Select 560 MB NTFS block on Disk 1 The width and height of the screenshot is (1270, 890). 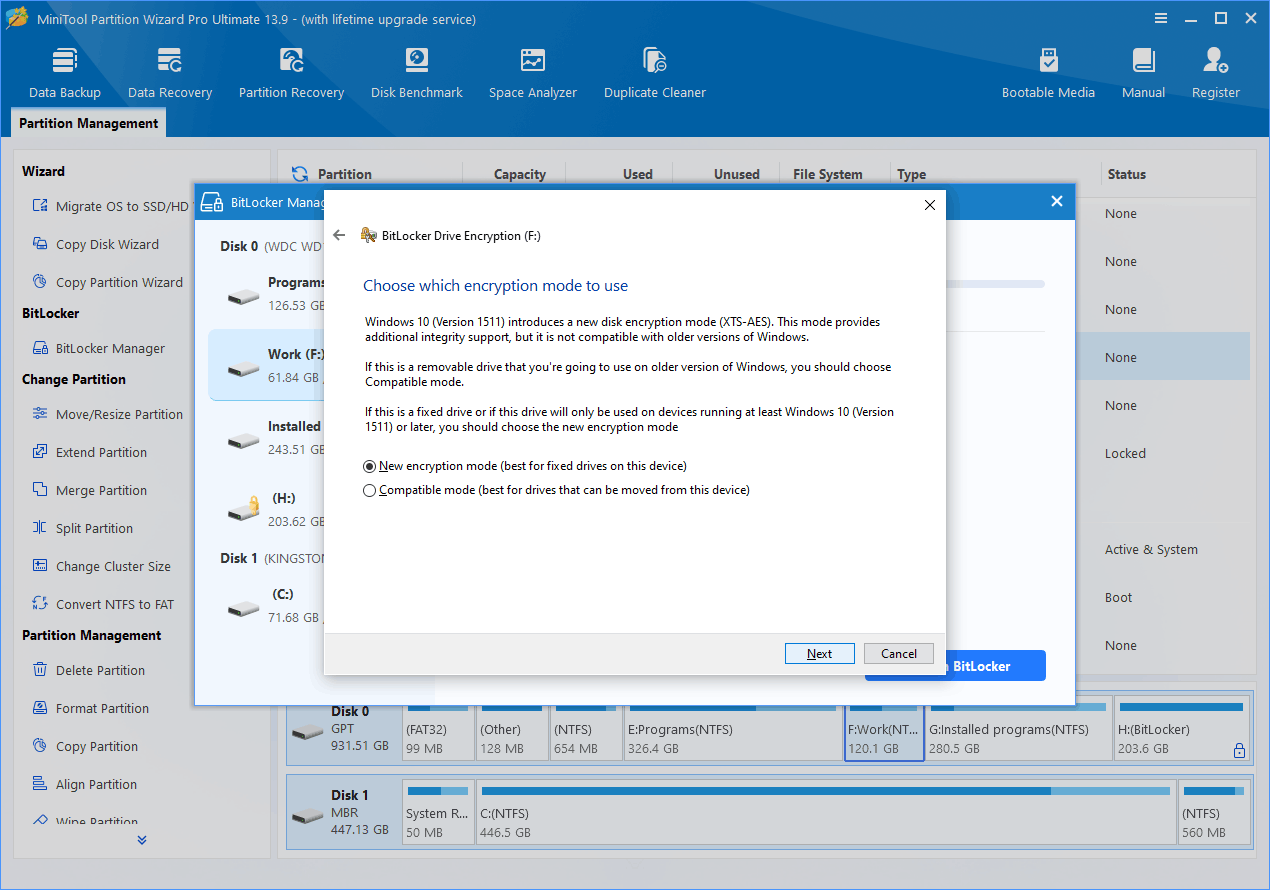coord(1214,812)
